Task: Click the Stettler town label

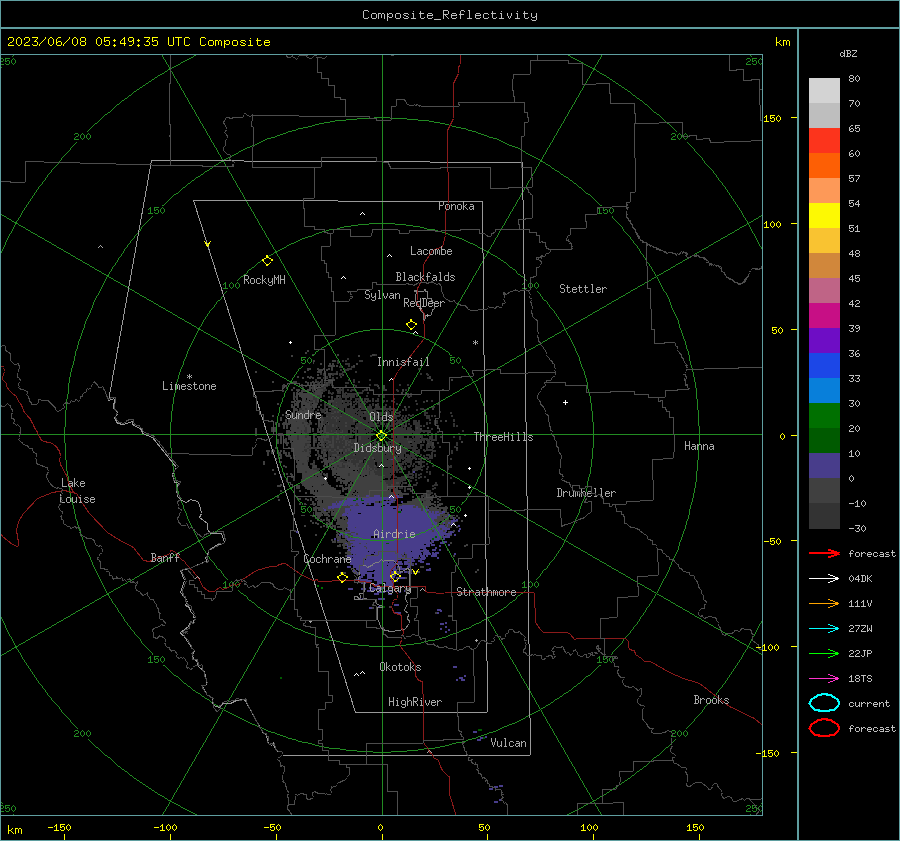Action: (583, 289)
